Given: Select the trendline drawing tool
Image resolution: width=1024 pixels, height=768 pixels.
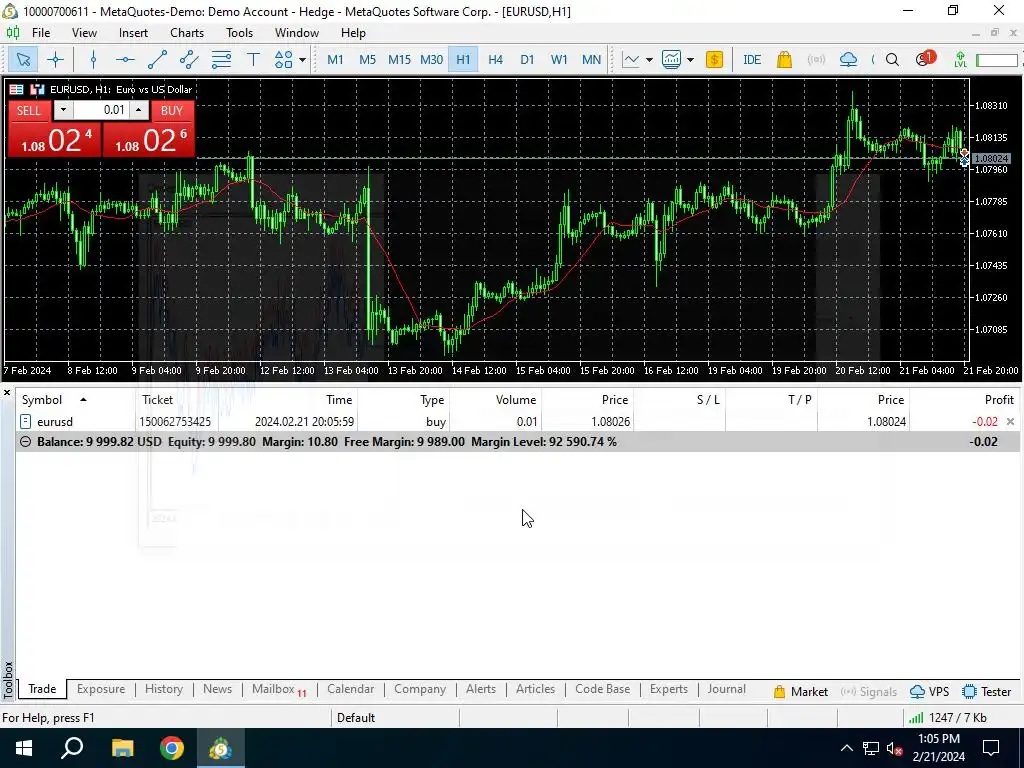Looking at the screenshot, I should coord(157,60).
